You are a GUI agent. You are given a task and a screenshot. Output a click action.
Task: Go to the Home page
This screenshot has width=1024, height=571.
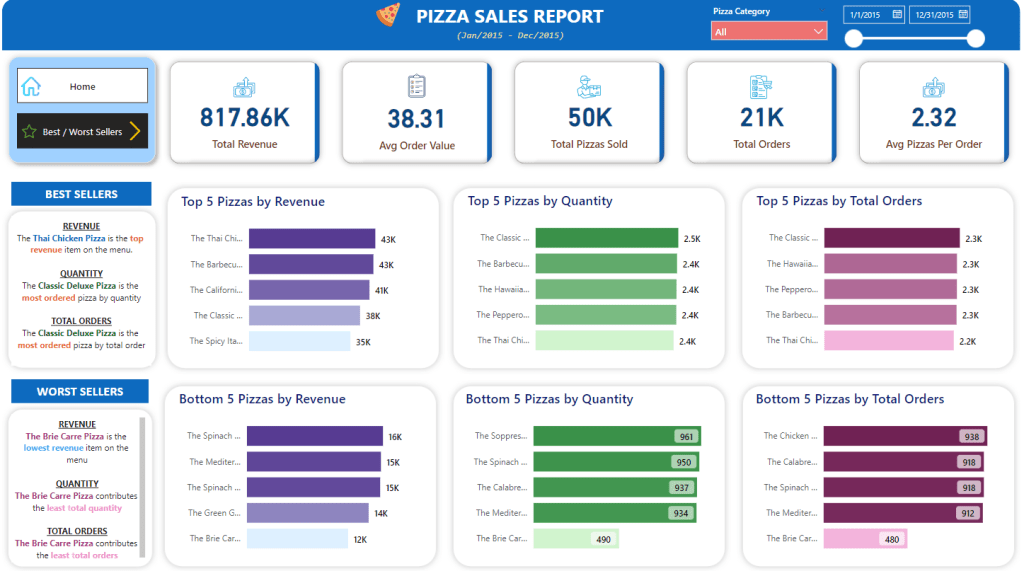point(82,86)
